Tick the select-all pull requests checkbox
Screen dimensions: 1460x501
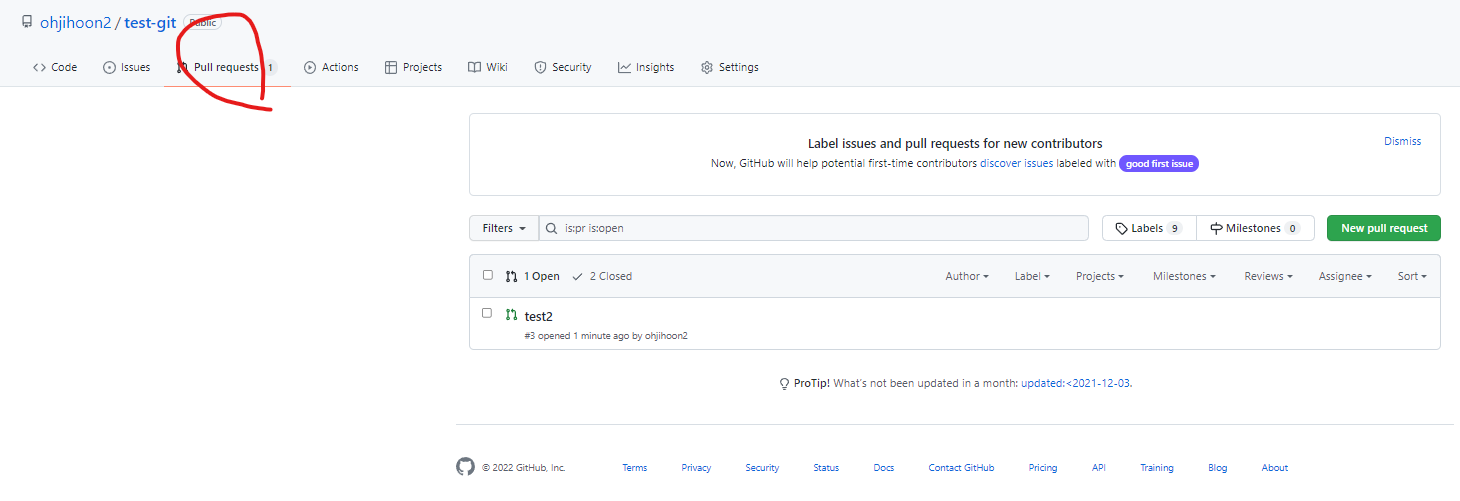[x=488, y=275]
